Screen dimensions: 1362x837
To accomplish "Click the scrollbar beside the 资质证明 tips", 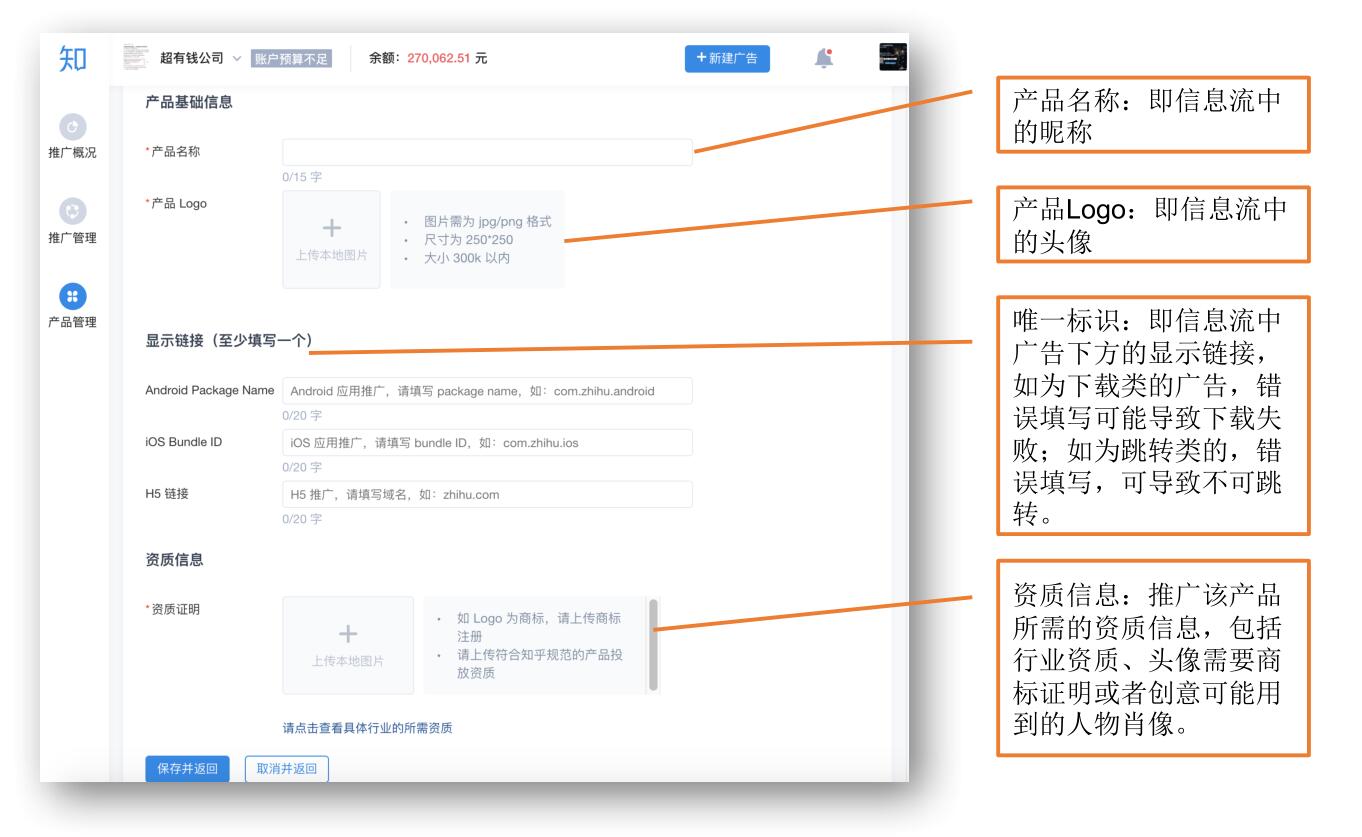I will point(652,645).
